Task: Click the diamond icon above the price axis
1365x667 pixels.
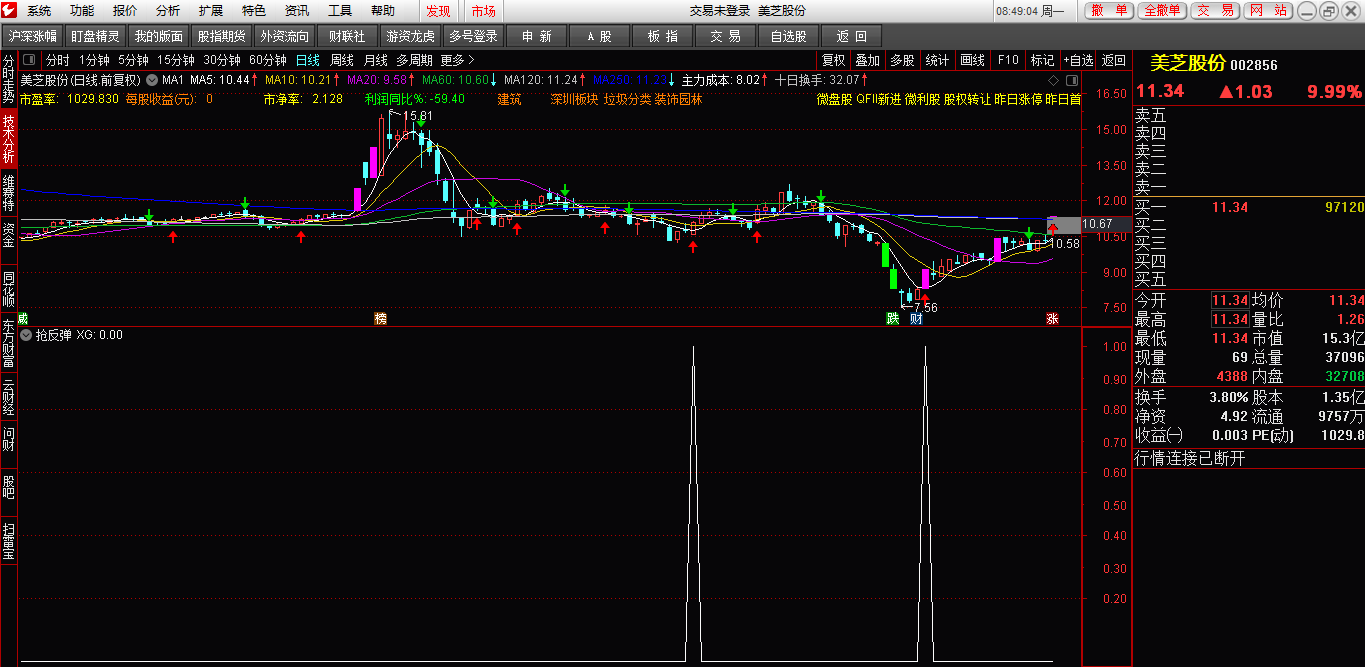Action: pyautogui.click(x=1053, y=79)
